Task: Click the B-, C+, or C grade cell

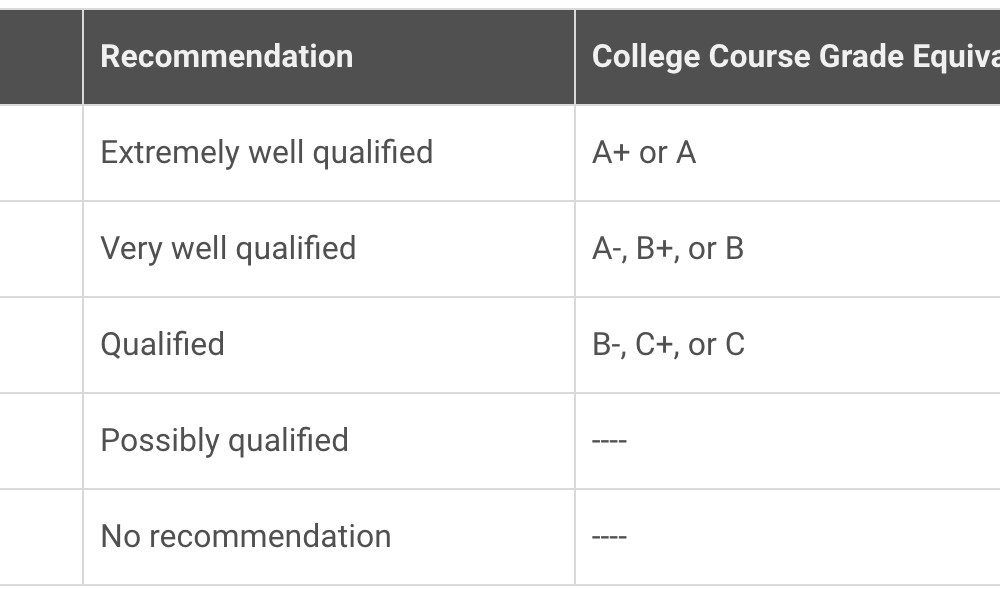Action: [x=788, y=345]
